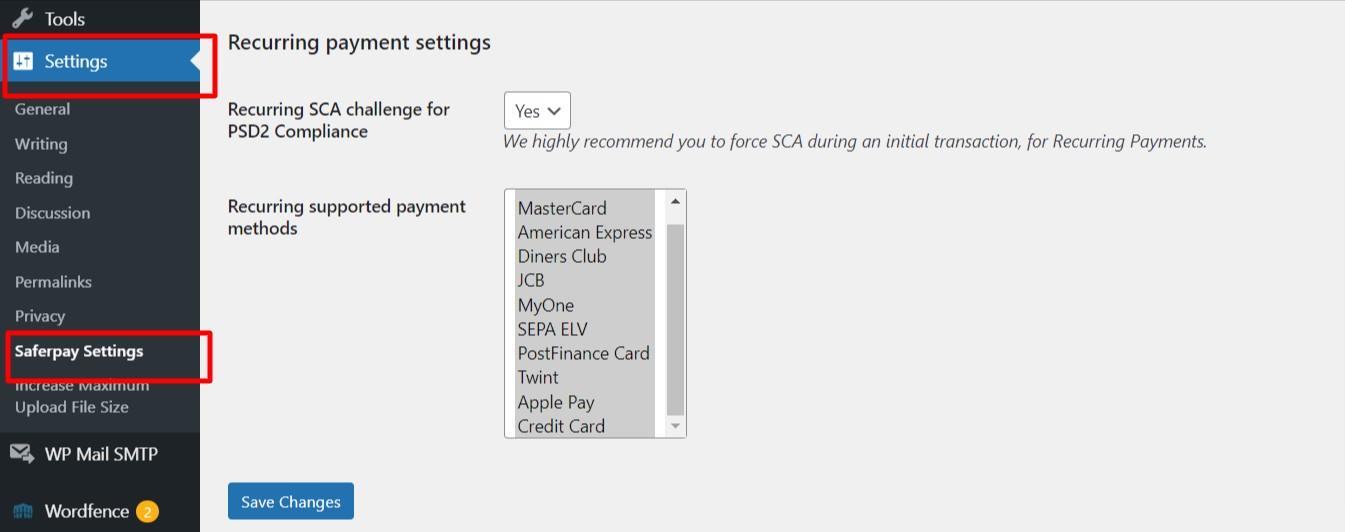The width and height of the screenshot is (1345, 532).
Task: Choose Apple Pay from the list
Action: tap(556, 402)
